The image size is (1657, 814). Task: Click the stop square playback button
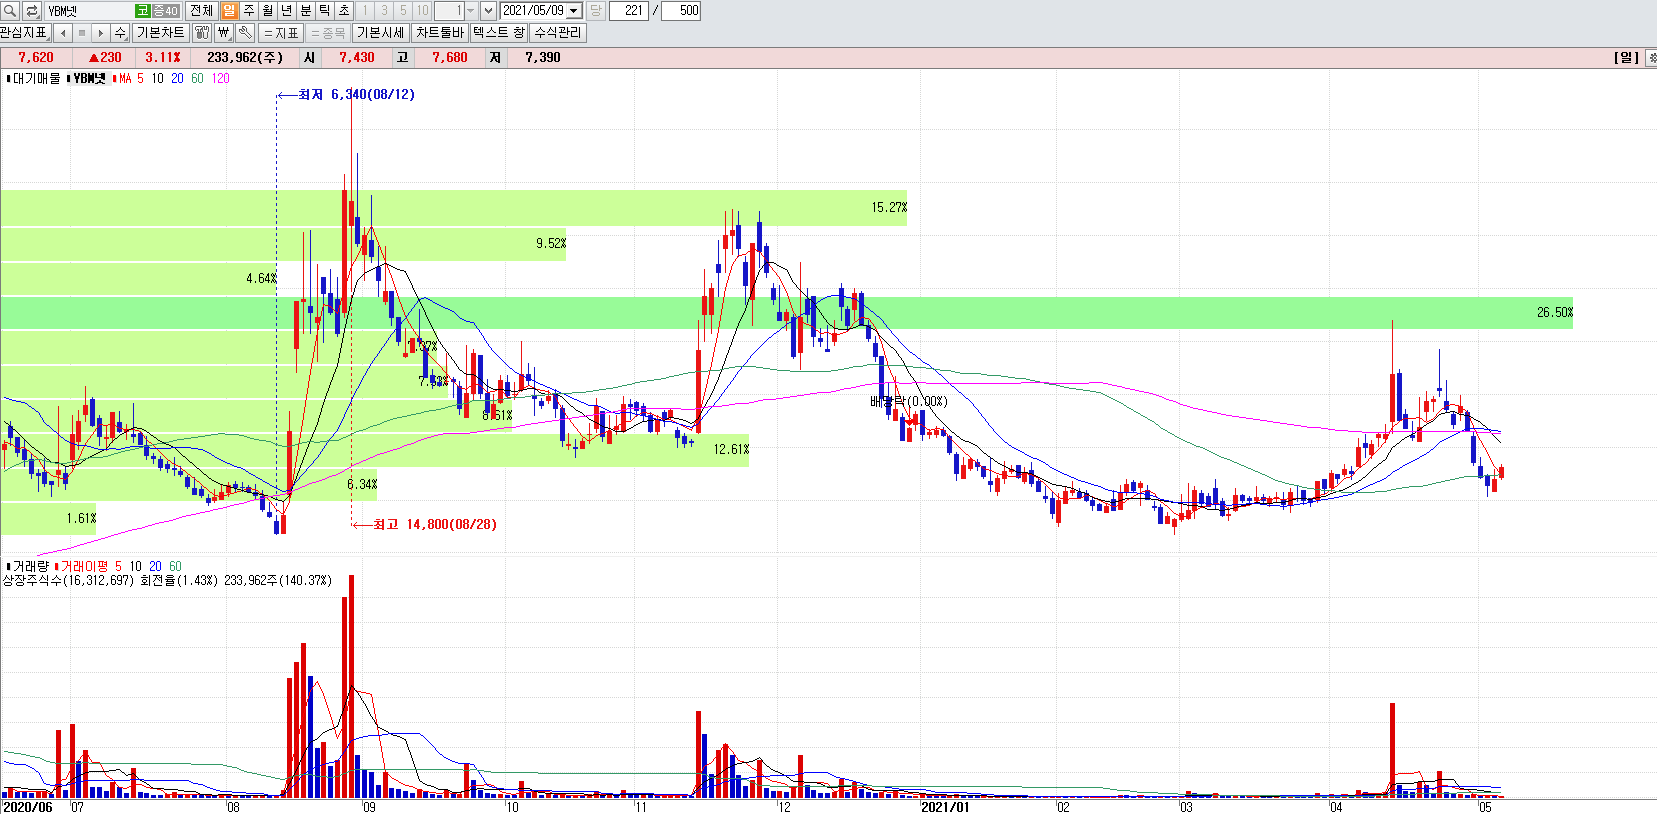coord(82,33)
